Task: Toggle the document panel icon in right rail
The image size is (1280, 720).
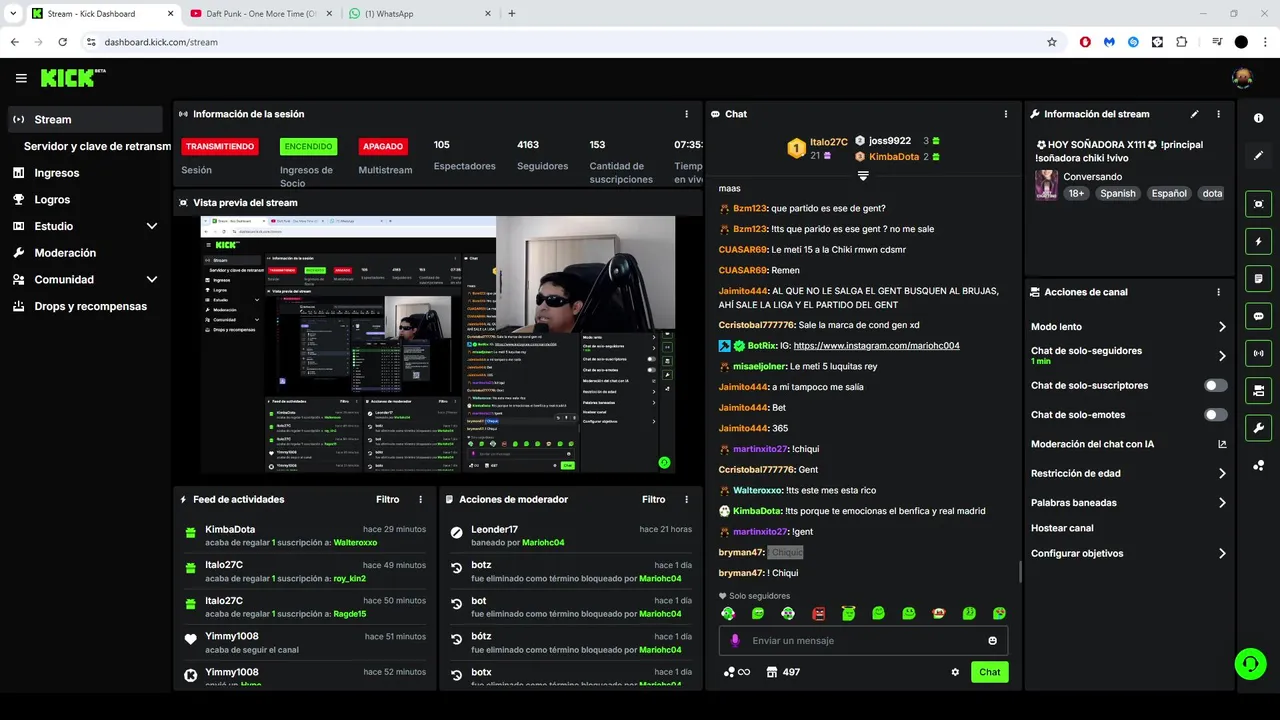Action: click(1258, 278)
